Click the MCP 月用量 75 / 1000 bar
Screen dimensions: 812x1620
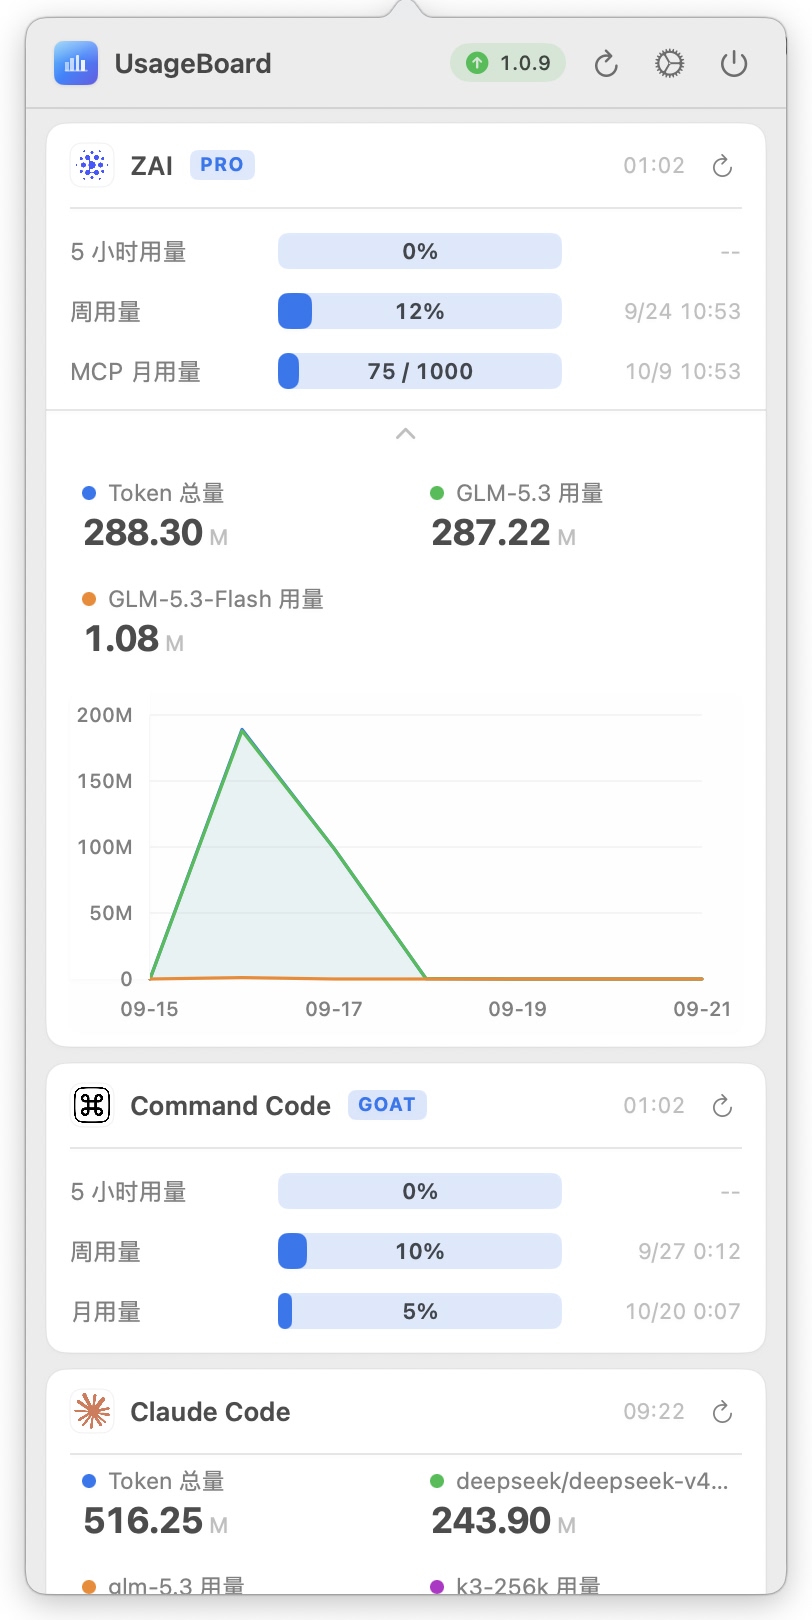(x=420, y=371)
